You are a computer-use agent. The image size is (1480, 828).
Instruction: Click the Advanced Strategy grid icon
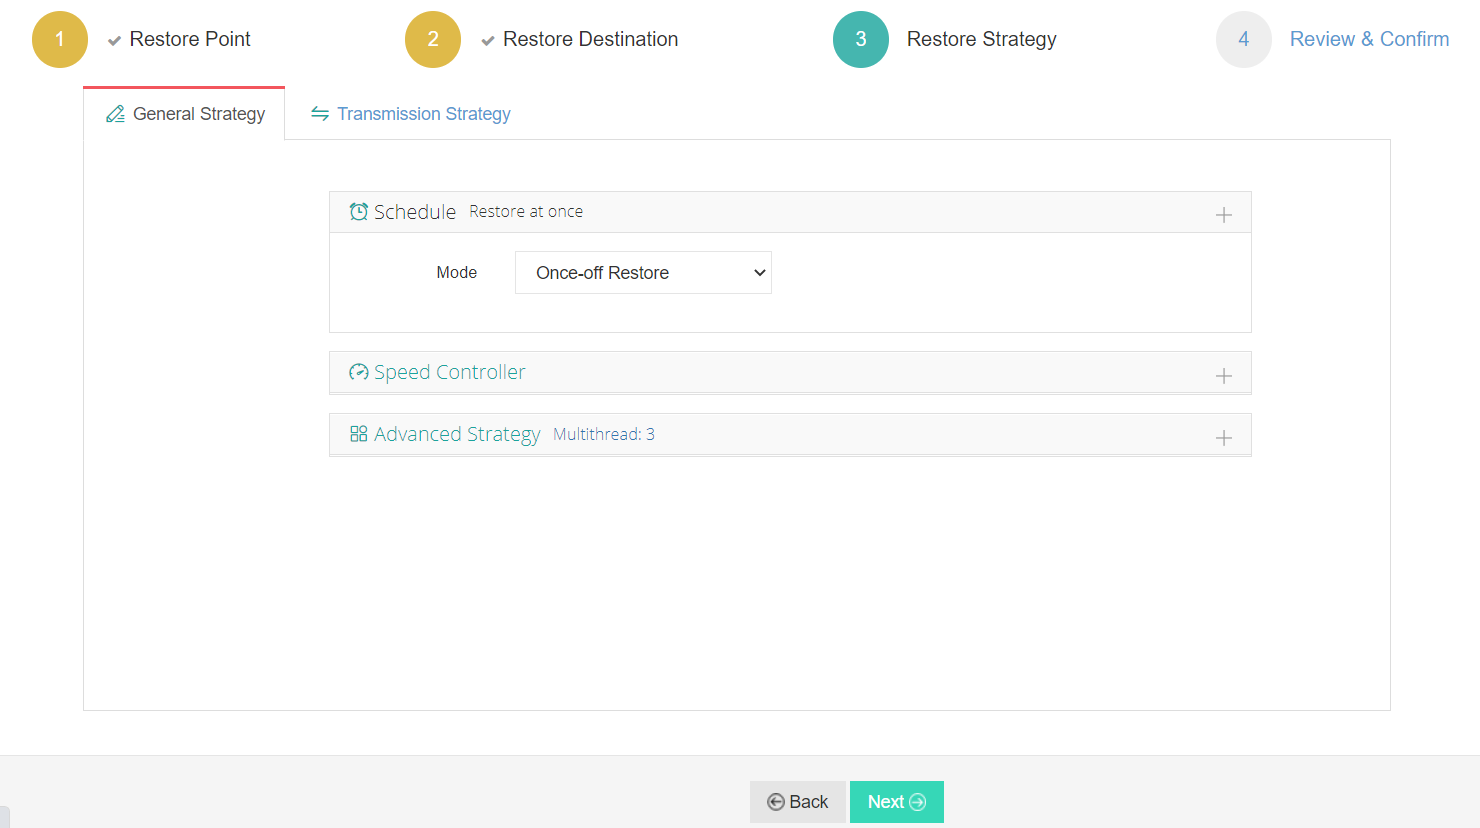click(x=359, y=434)
